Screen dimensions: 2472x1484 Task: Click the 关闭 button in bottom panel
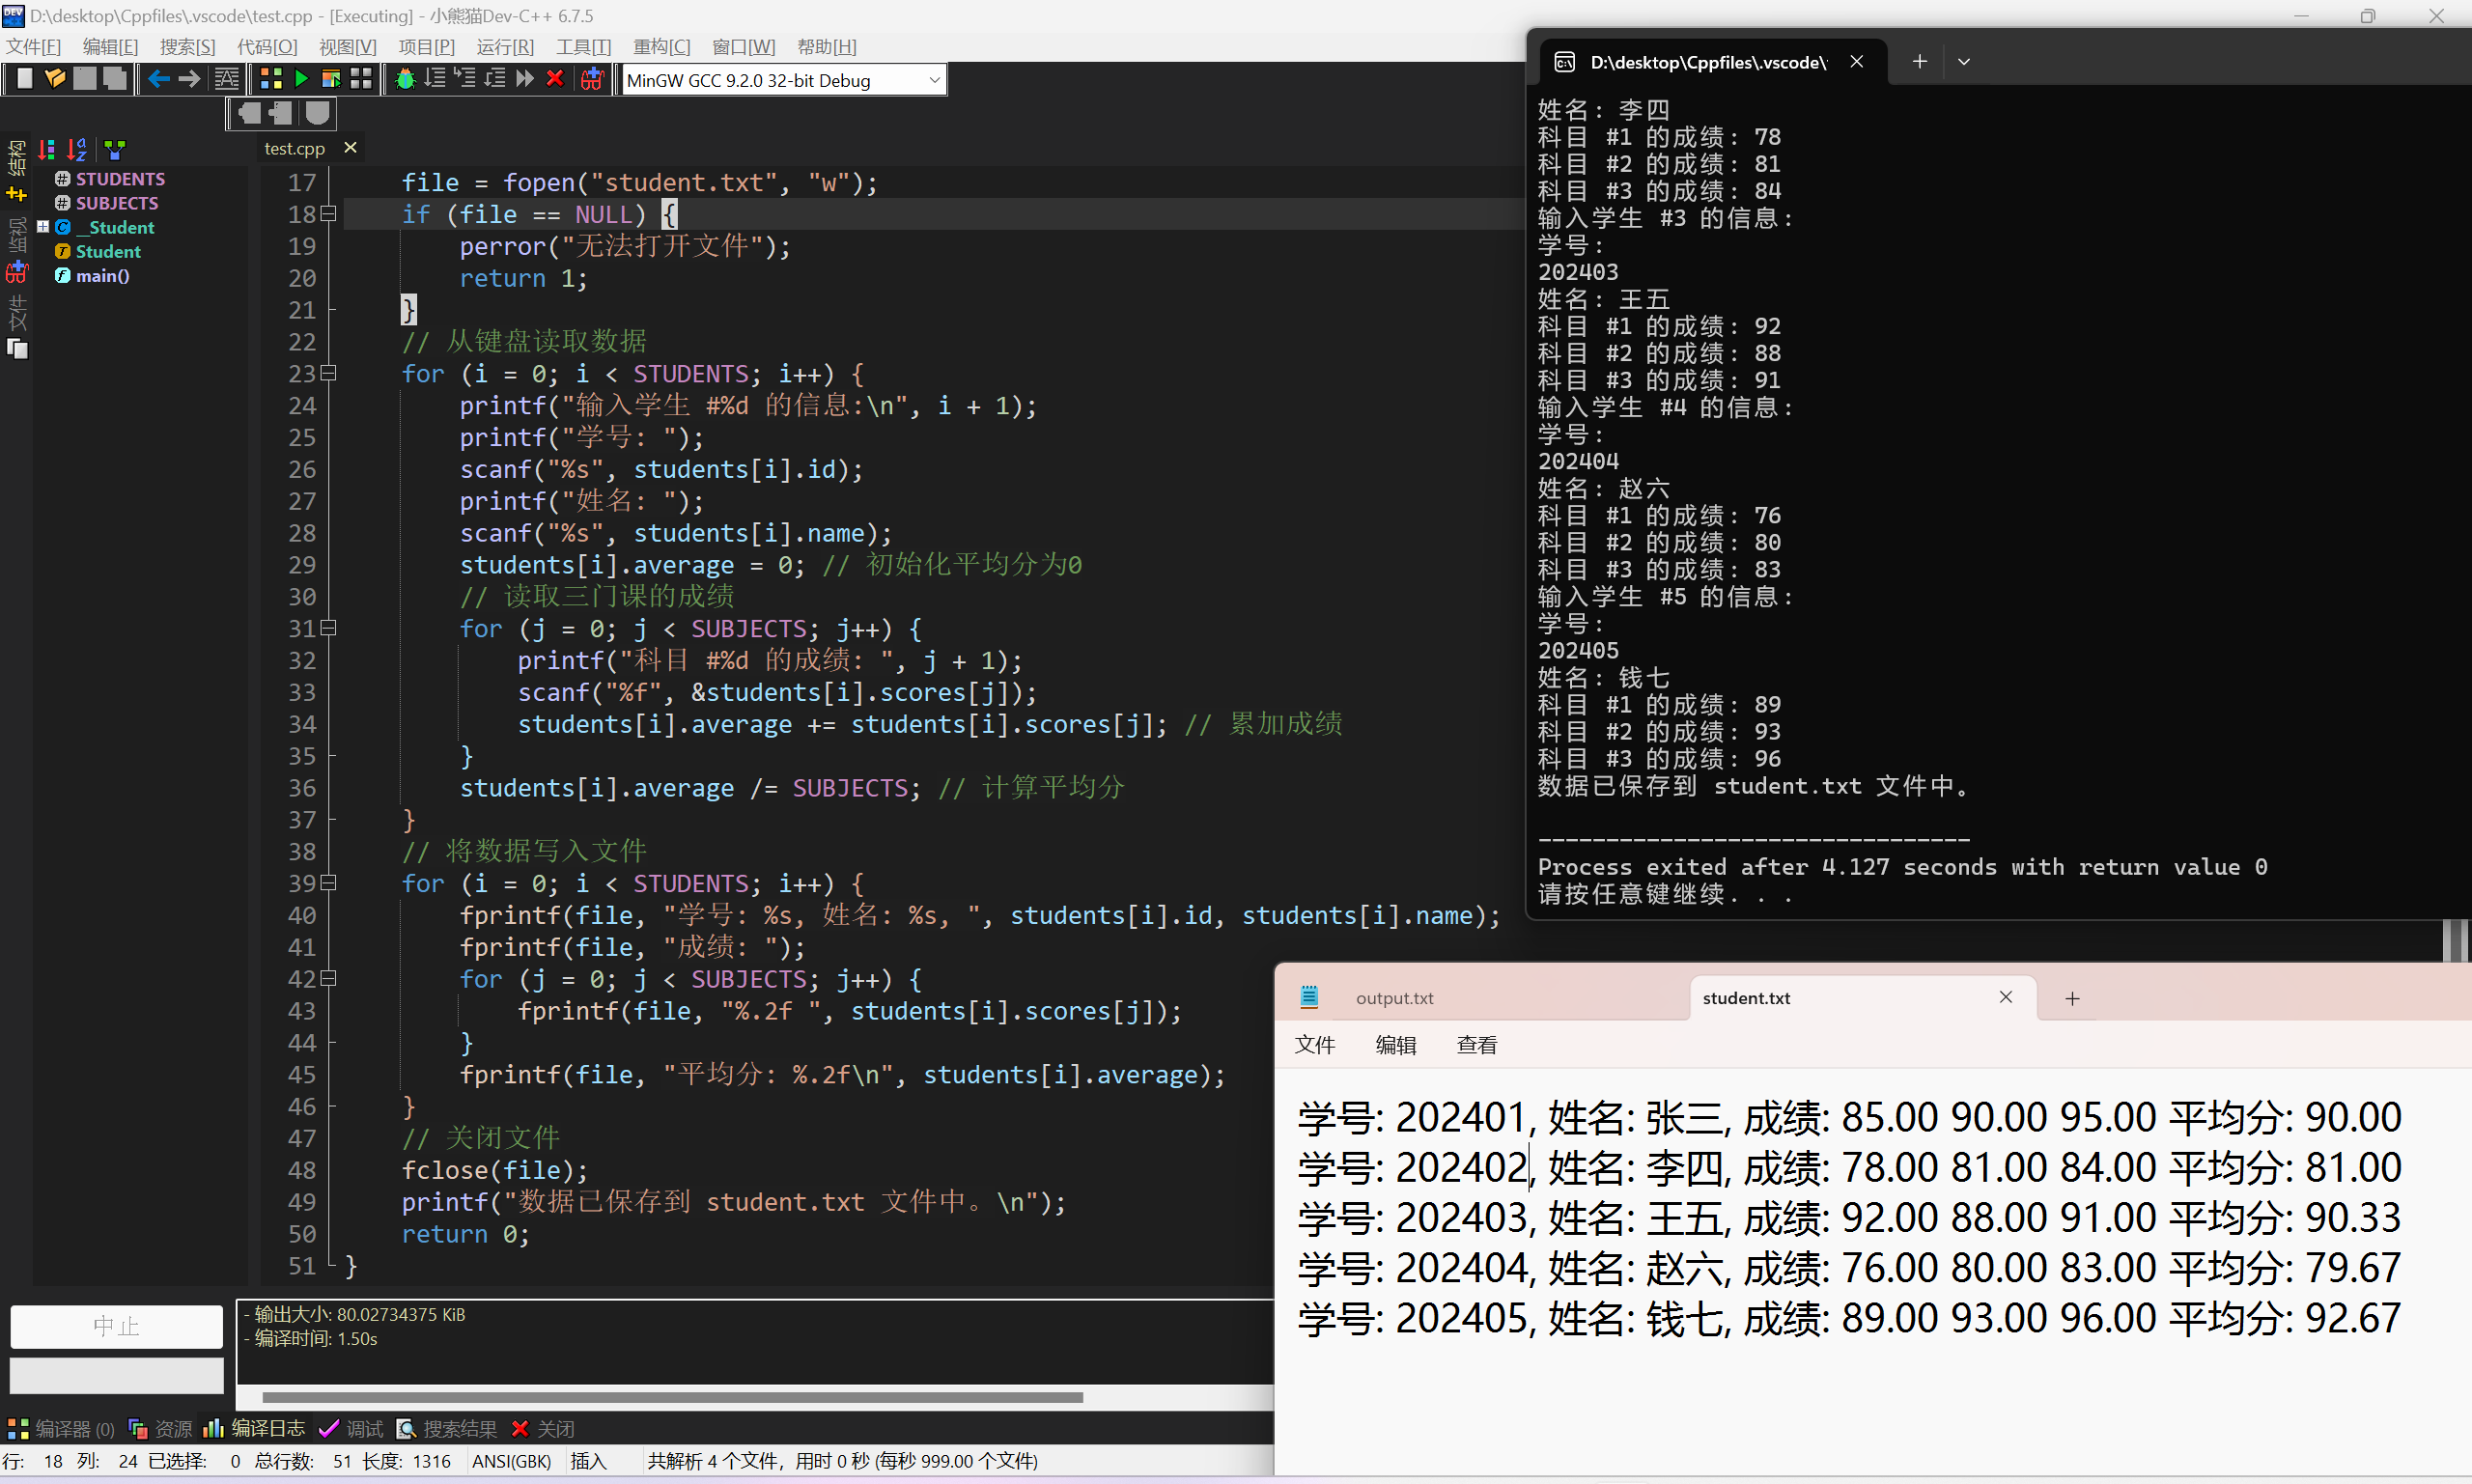543,1428
